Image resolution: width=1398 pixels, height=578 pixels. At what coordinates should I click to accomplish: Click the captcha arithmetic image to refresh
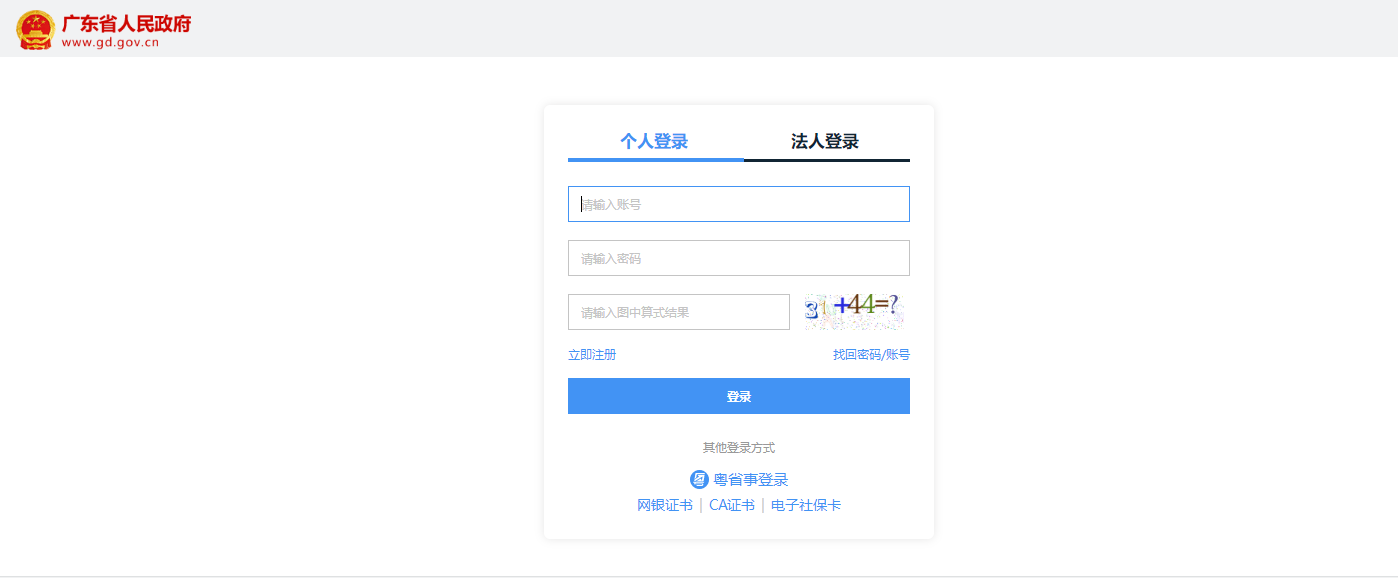click(855, 311)
